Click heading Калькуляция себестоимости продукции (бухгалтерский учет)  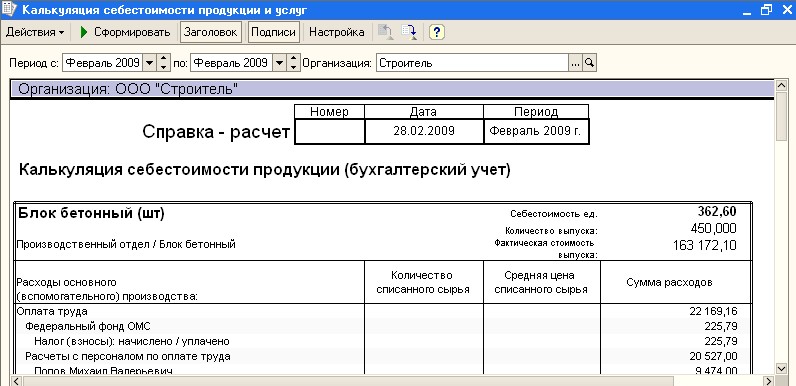tap(264, 170)
